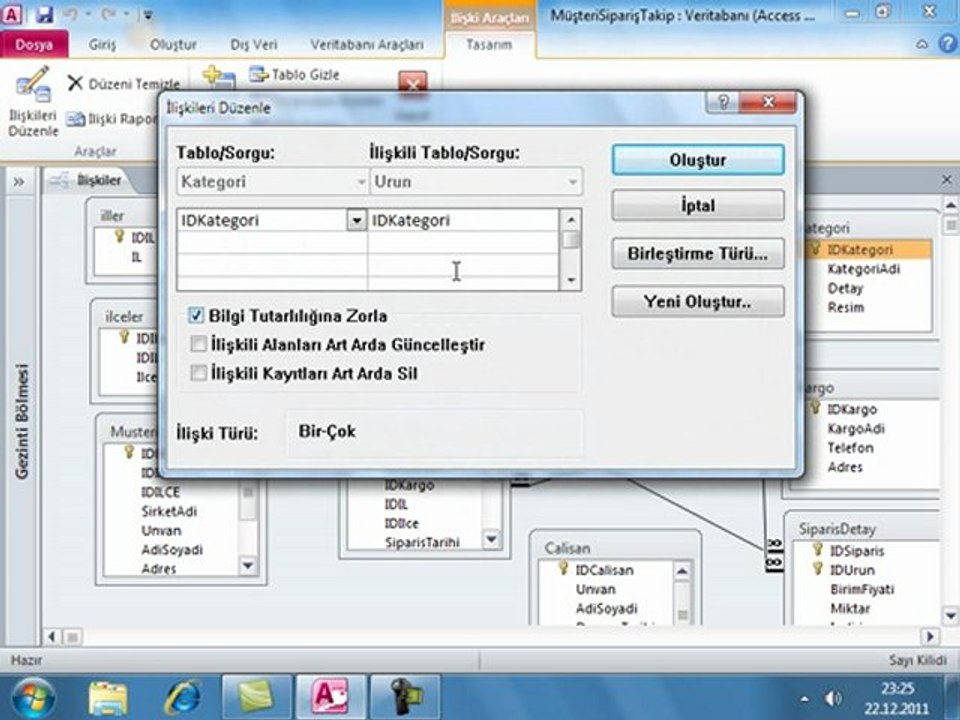Image resolution: width=960 pixels, height=720 pixels.
Task: Click down arrow of Siparis table list
Action: pos(491,539)
